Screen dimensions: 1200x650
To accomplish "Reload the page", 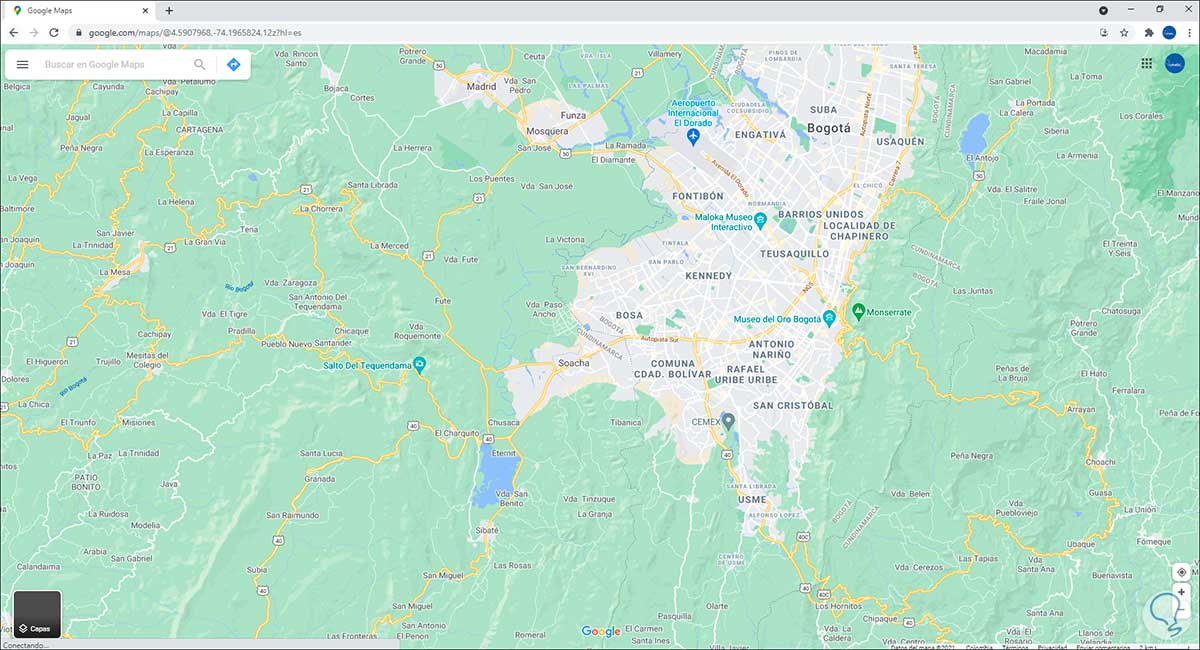I will (x=54, y=32).
